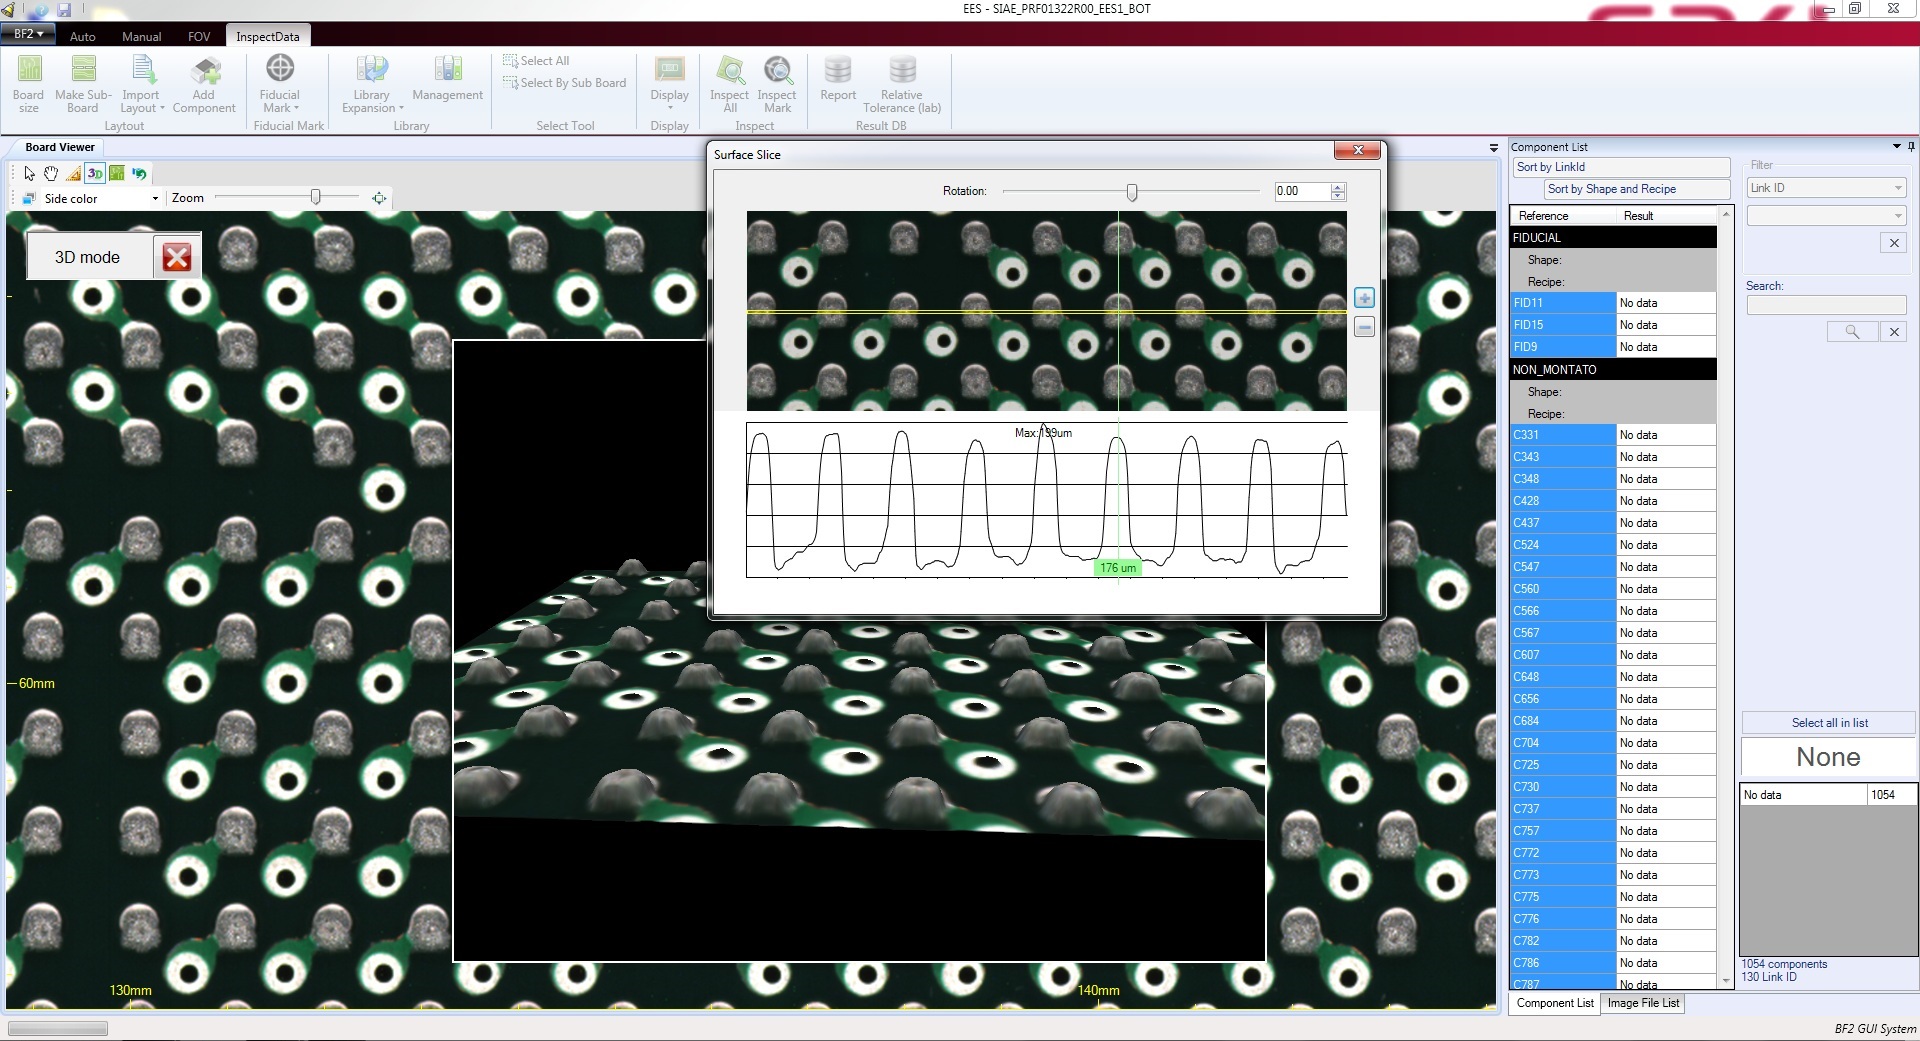The image size is (1920, 1041).
Task: Click the Add Component icon
Action: pyautogui.click(x=204, y=85)
